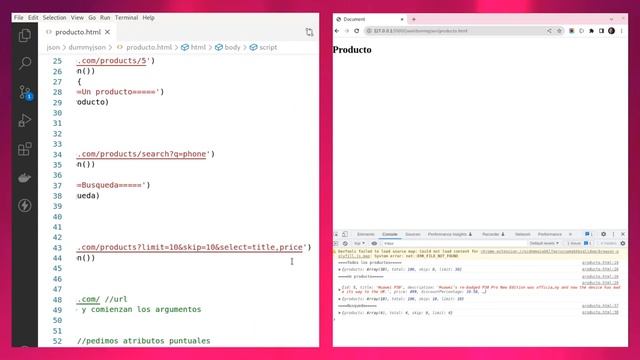
Task: Clear the console with the clear icon
Action: (345, 243)
